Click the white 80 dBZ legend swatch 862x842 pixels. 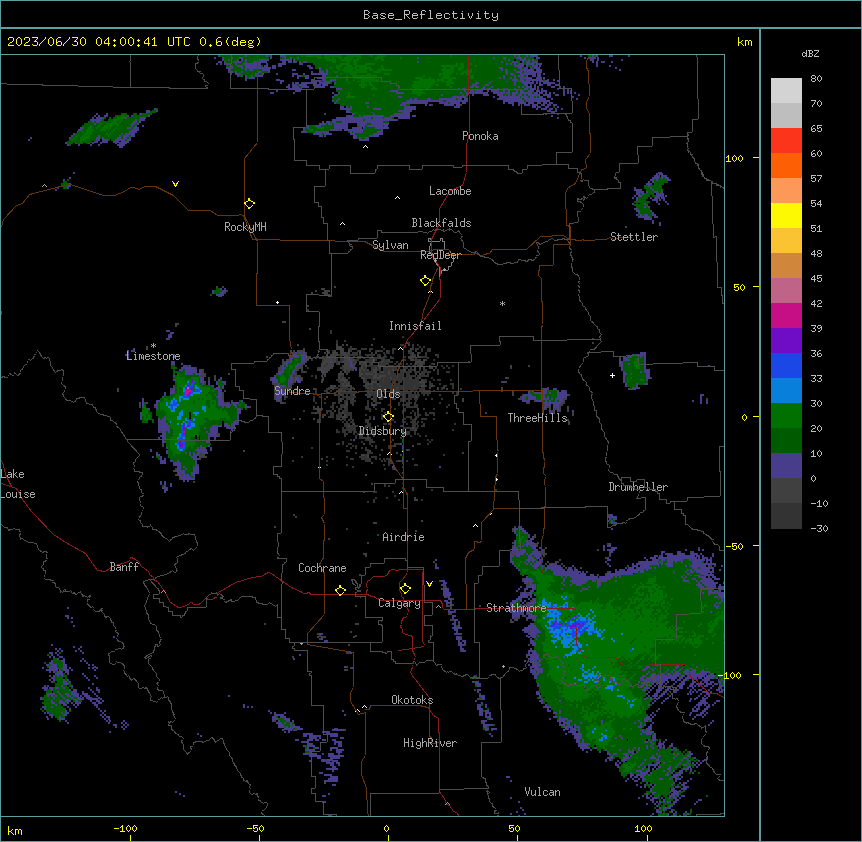pyautogui.click(x=786, y=91)
